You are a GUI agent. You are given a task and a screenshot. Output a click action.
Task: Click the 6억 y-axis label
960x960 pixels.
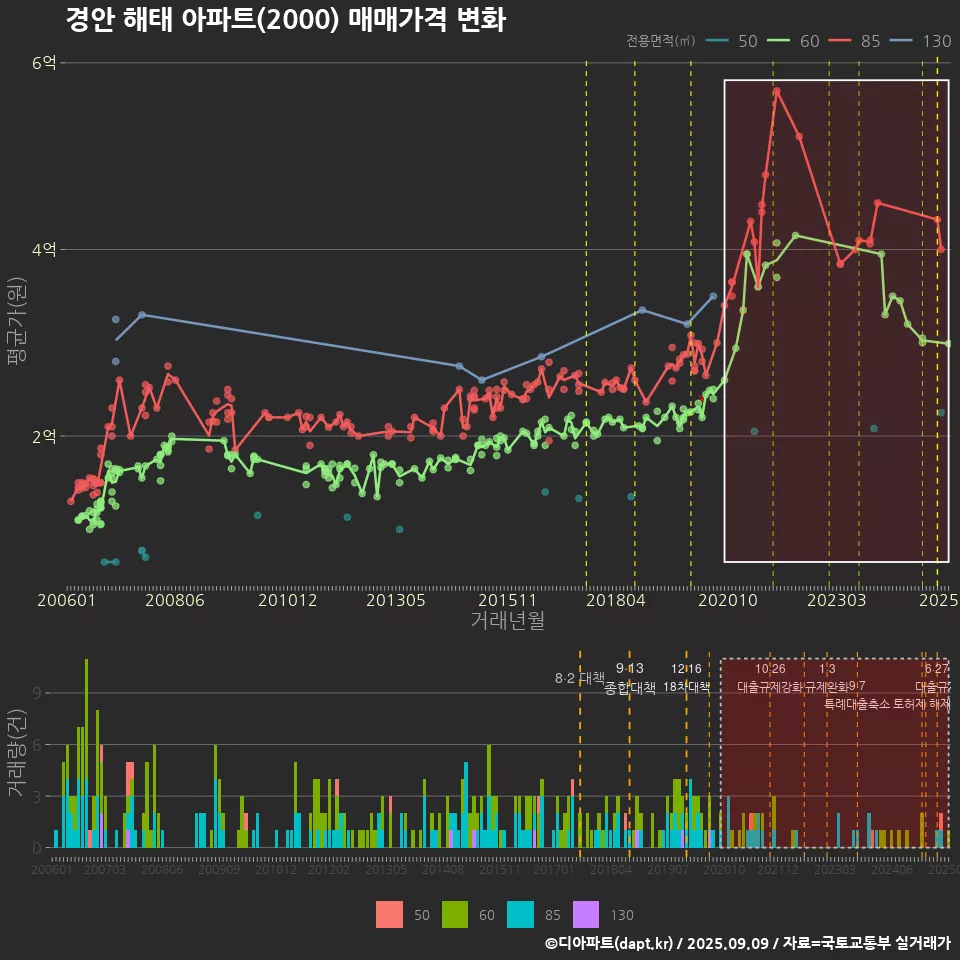tap(44, 62)
